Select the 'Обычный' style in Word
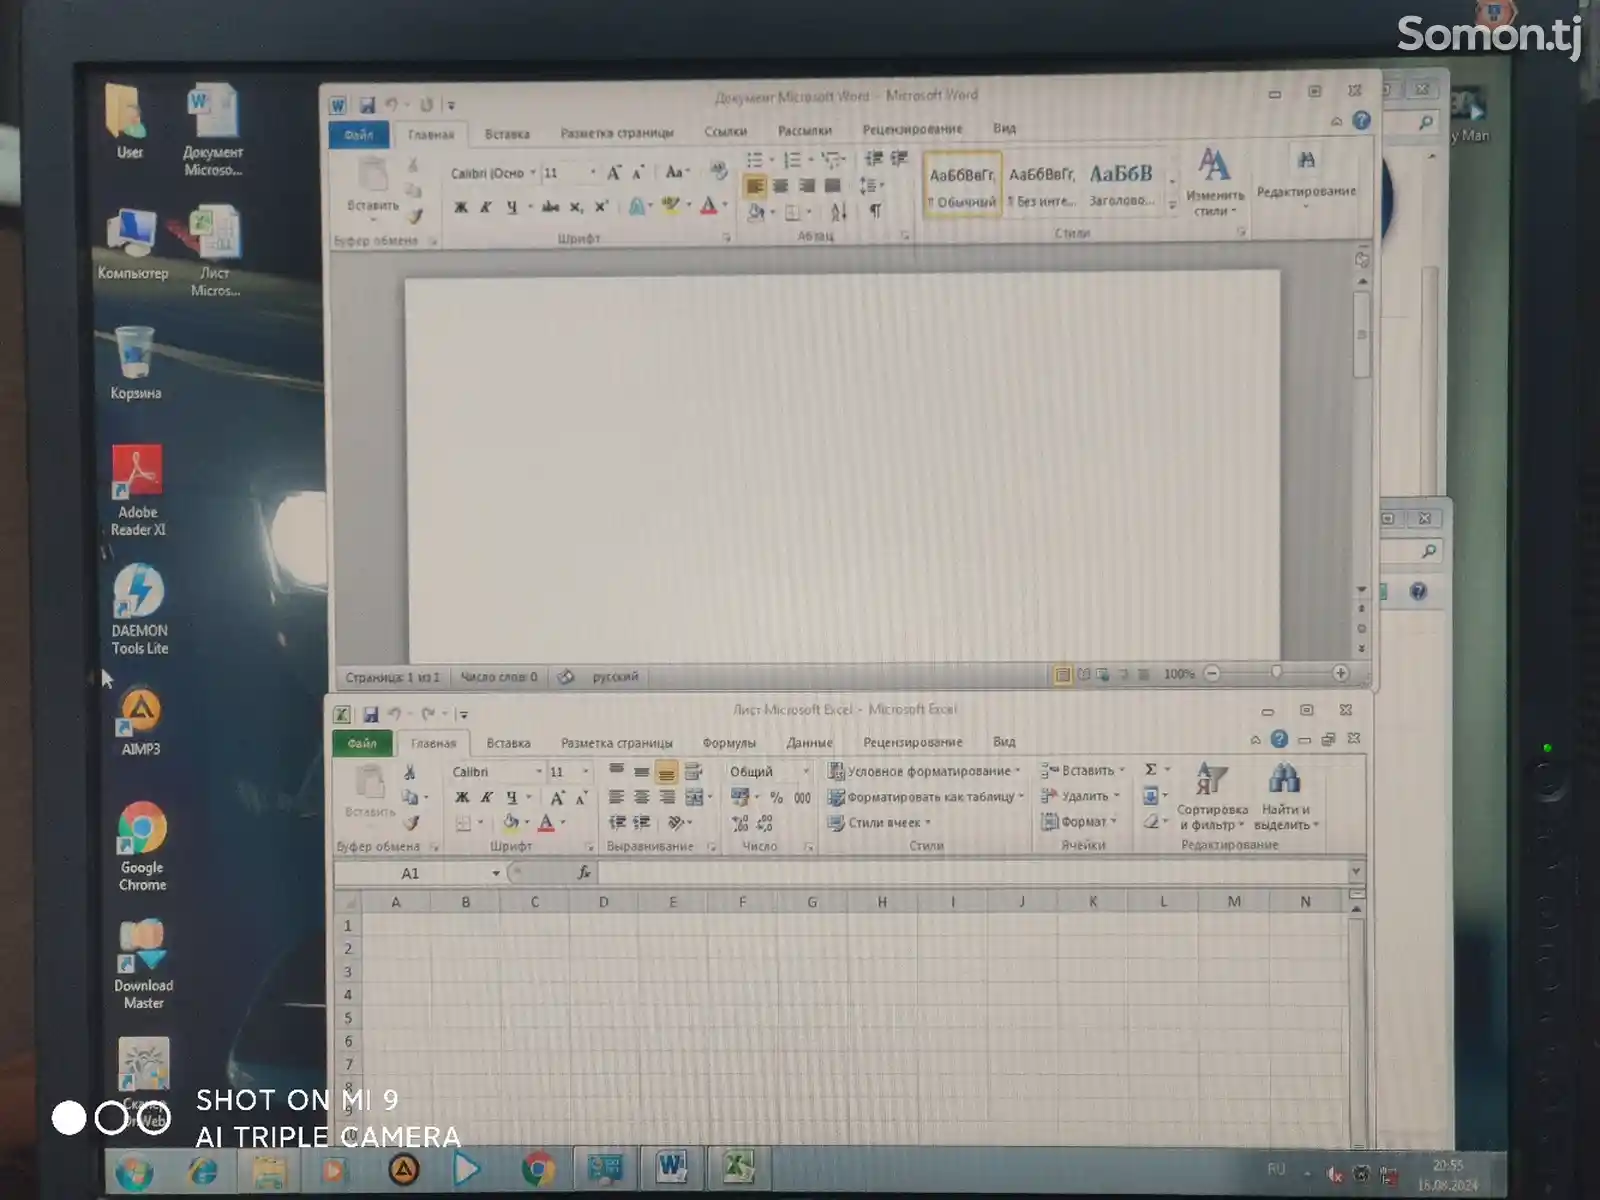 (962, 184)
